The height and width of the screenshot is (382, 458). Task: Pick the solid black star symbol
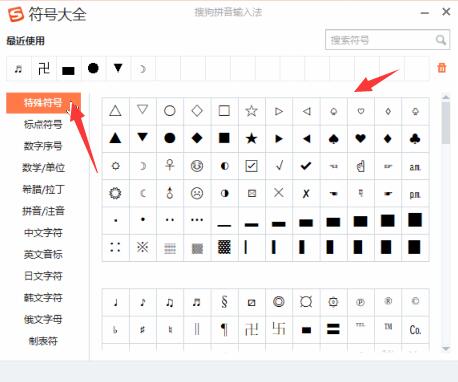251,138
